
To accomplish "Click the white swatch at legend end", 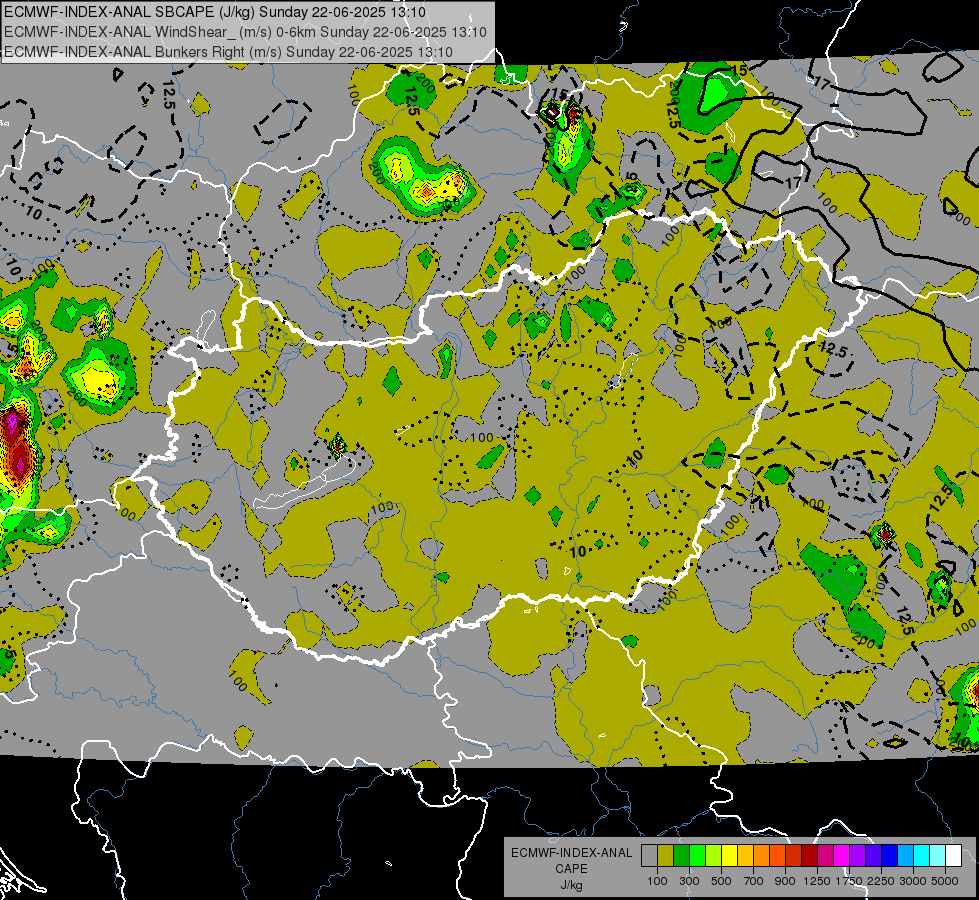I will (x=953, y=855).
